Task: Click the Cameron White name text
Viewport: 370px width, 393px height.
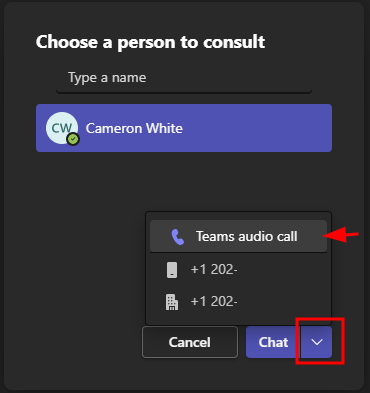Action: coord(134,128)
